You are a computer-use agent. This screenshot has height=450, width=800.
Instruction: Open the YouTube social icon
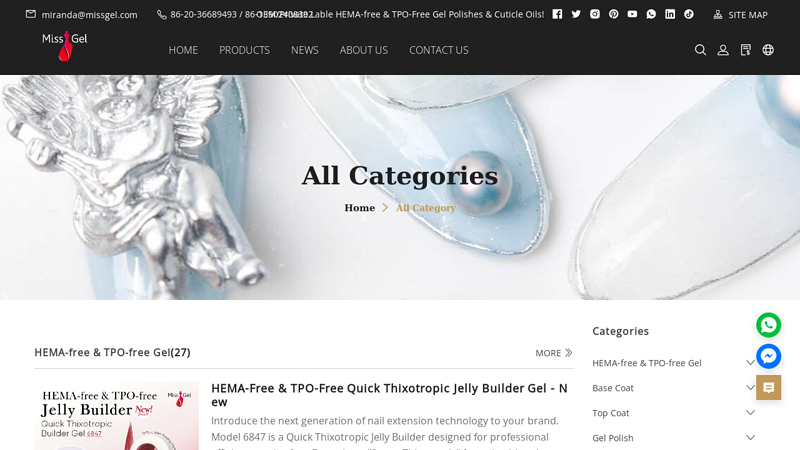632,14
